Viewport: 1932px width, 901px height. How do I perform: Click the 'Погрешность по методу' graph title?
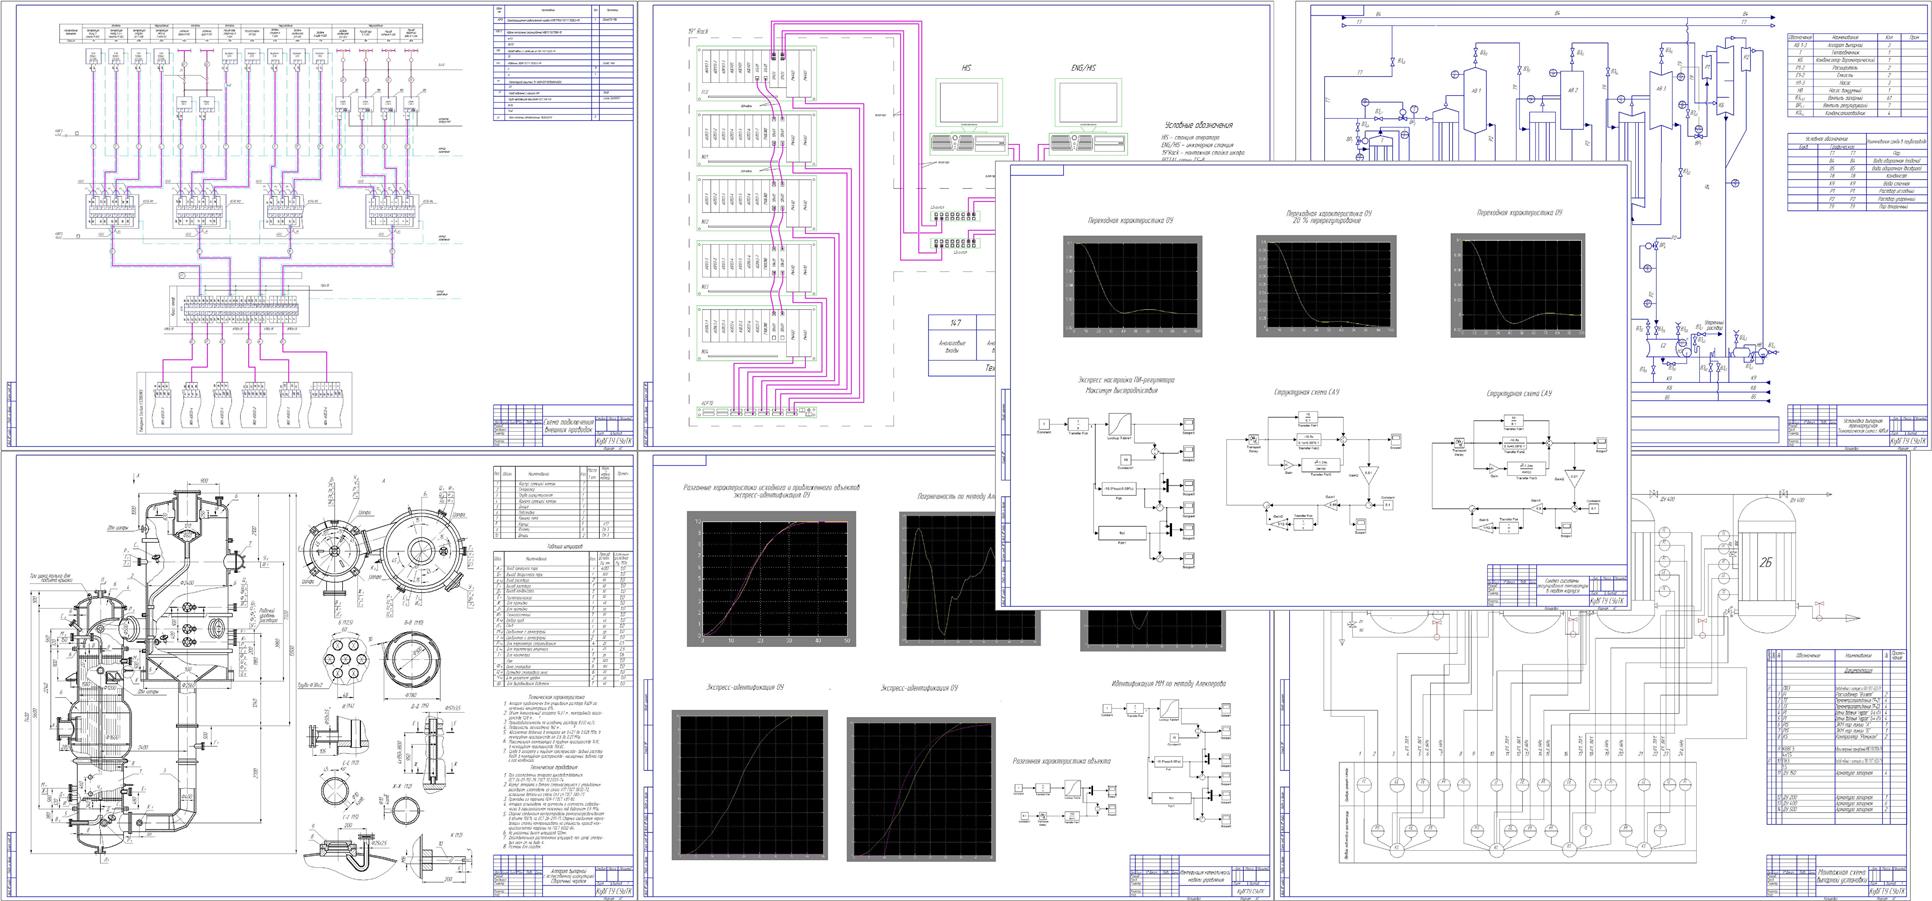[x=957, y=495]
